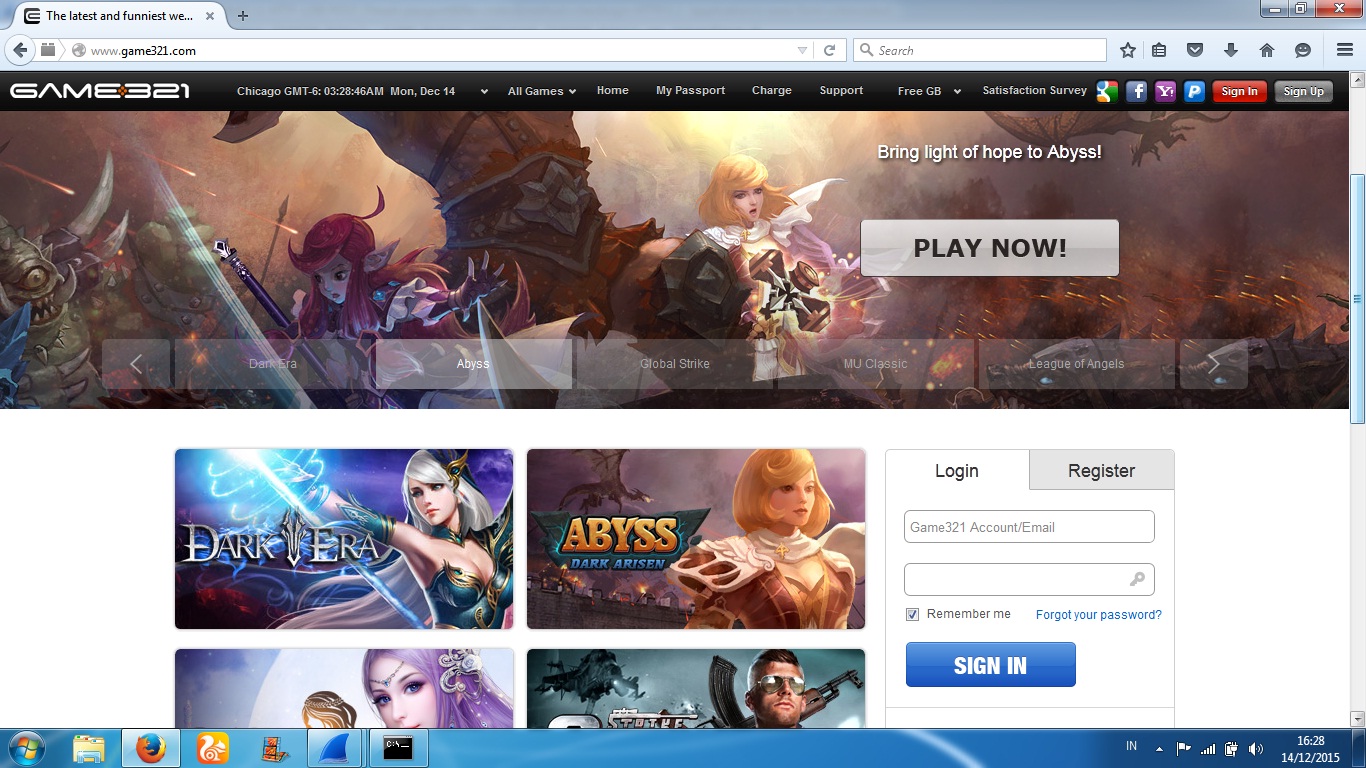1366x768 pixels.
Task: Open the address bar history dropdown arrow
Action: pyautogui.click(x=802, y=50)
